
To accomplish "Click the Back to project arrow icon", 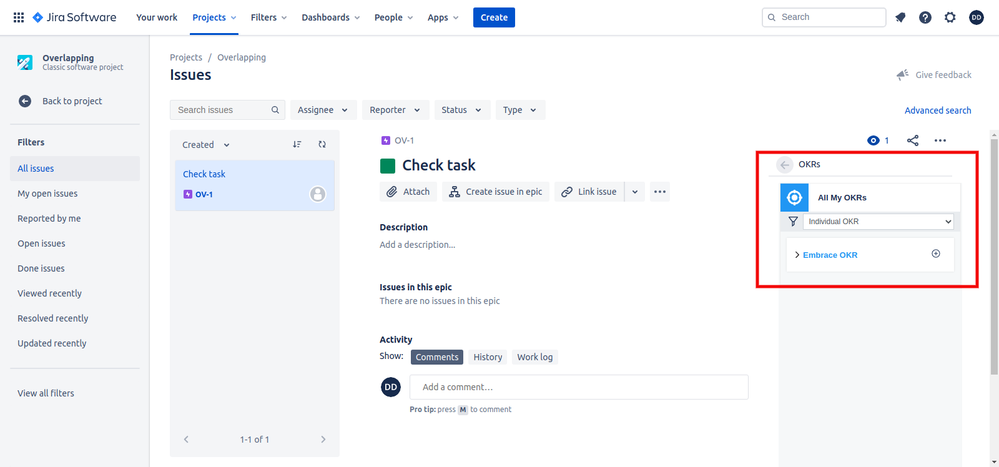I will 25,101.
